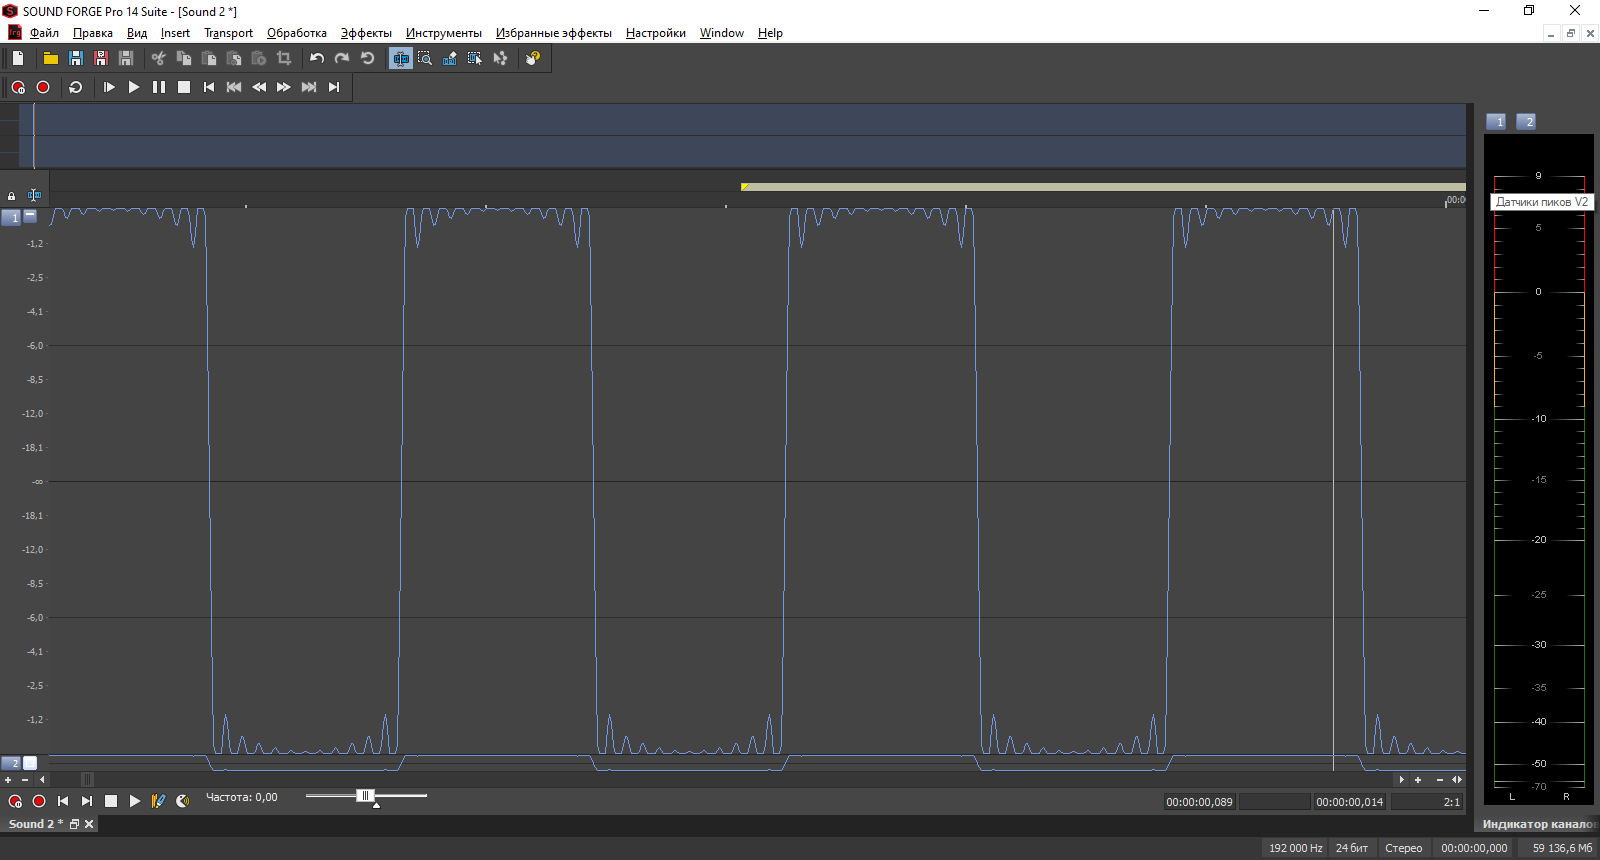Screen dimensions: 1600x860
Task: Expand channel 2 using its square button
Action: 30,763
